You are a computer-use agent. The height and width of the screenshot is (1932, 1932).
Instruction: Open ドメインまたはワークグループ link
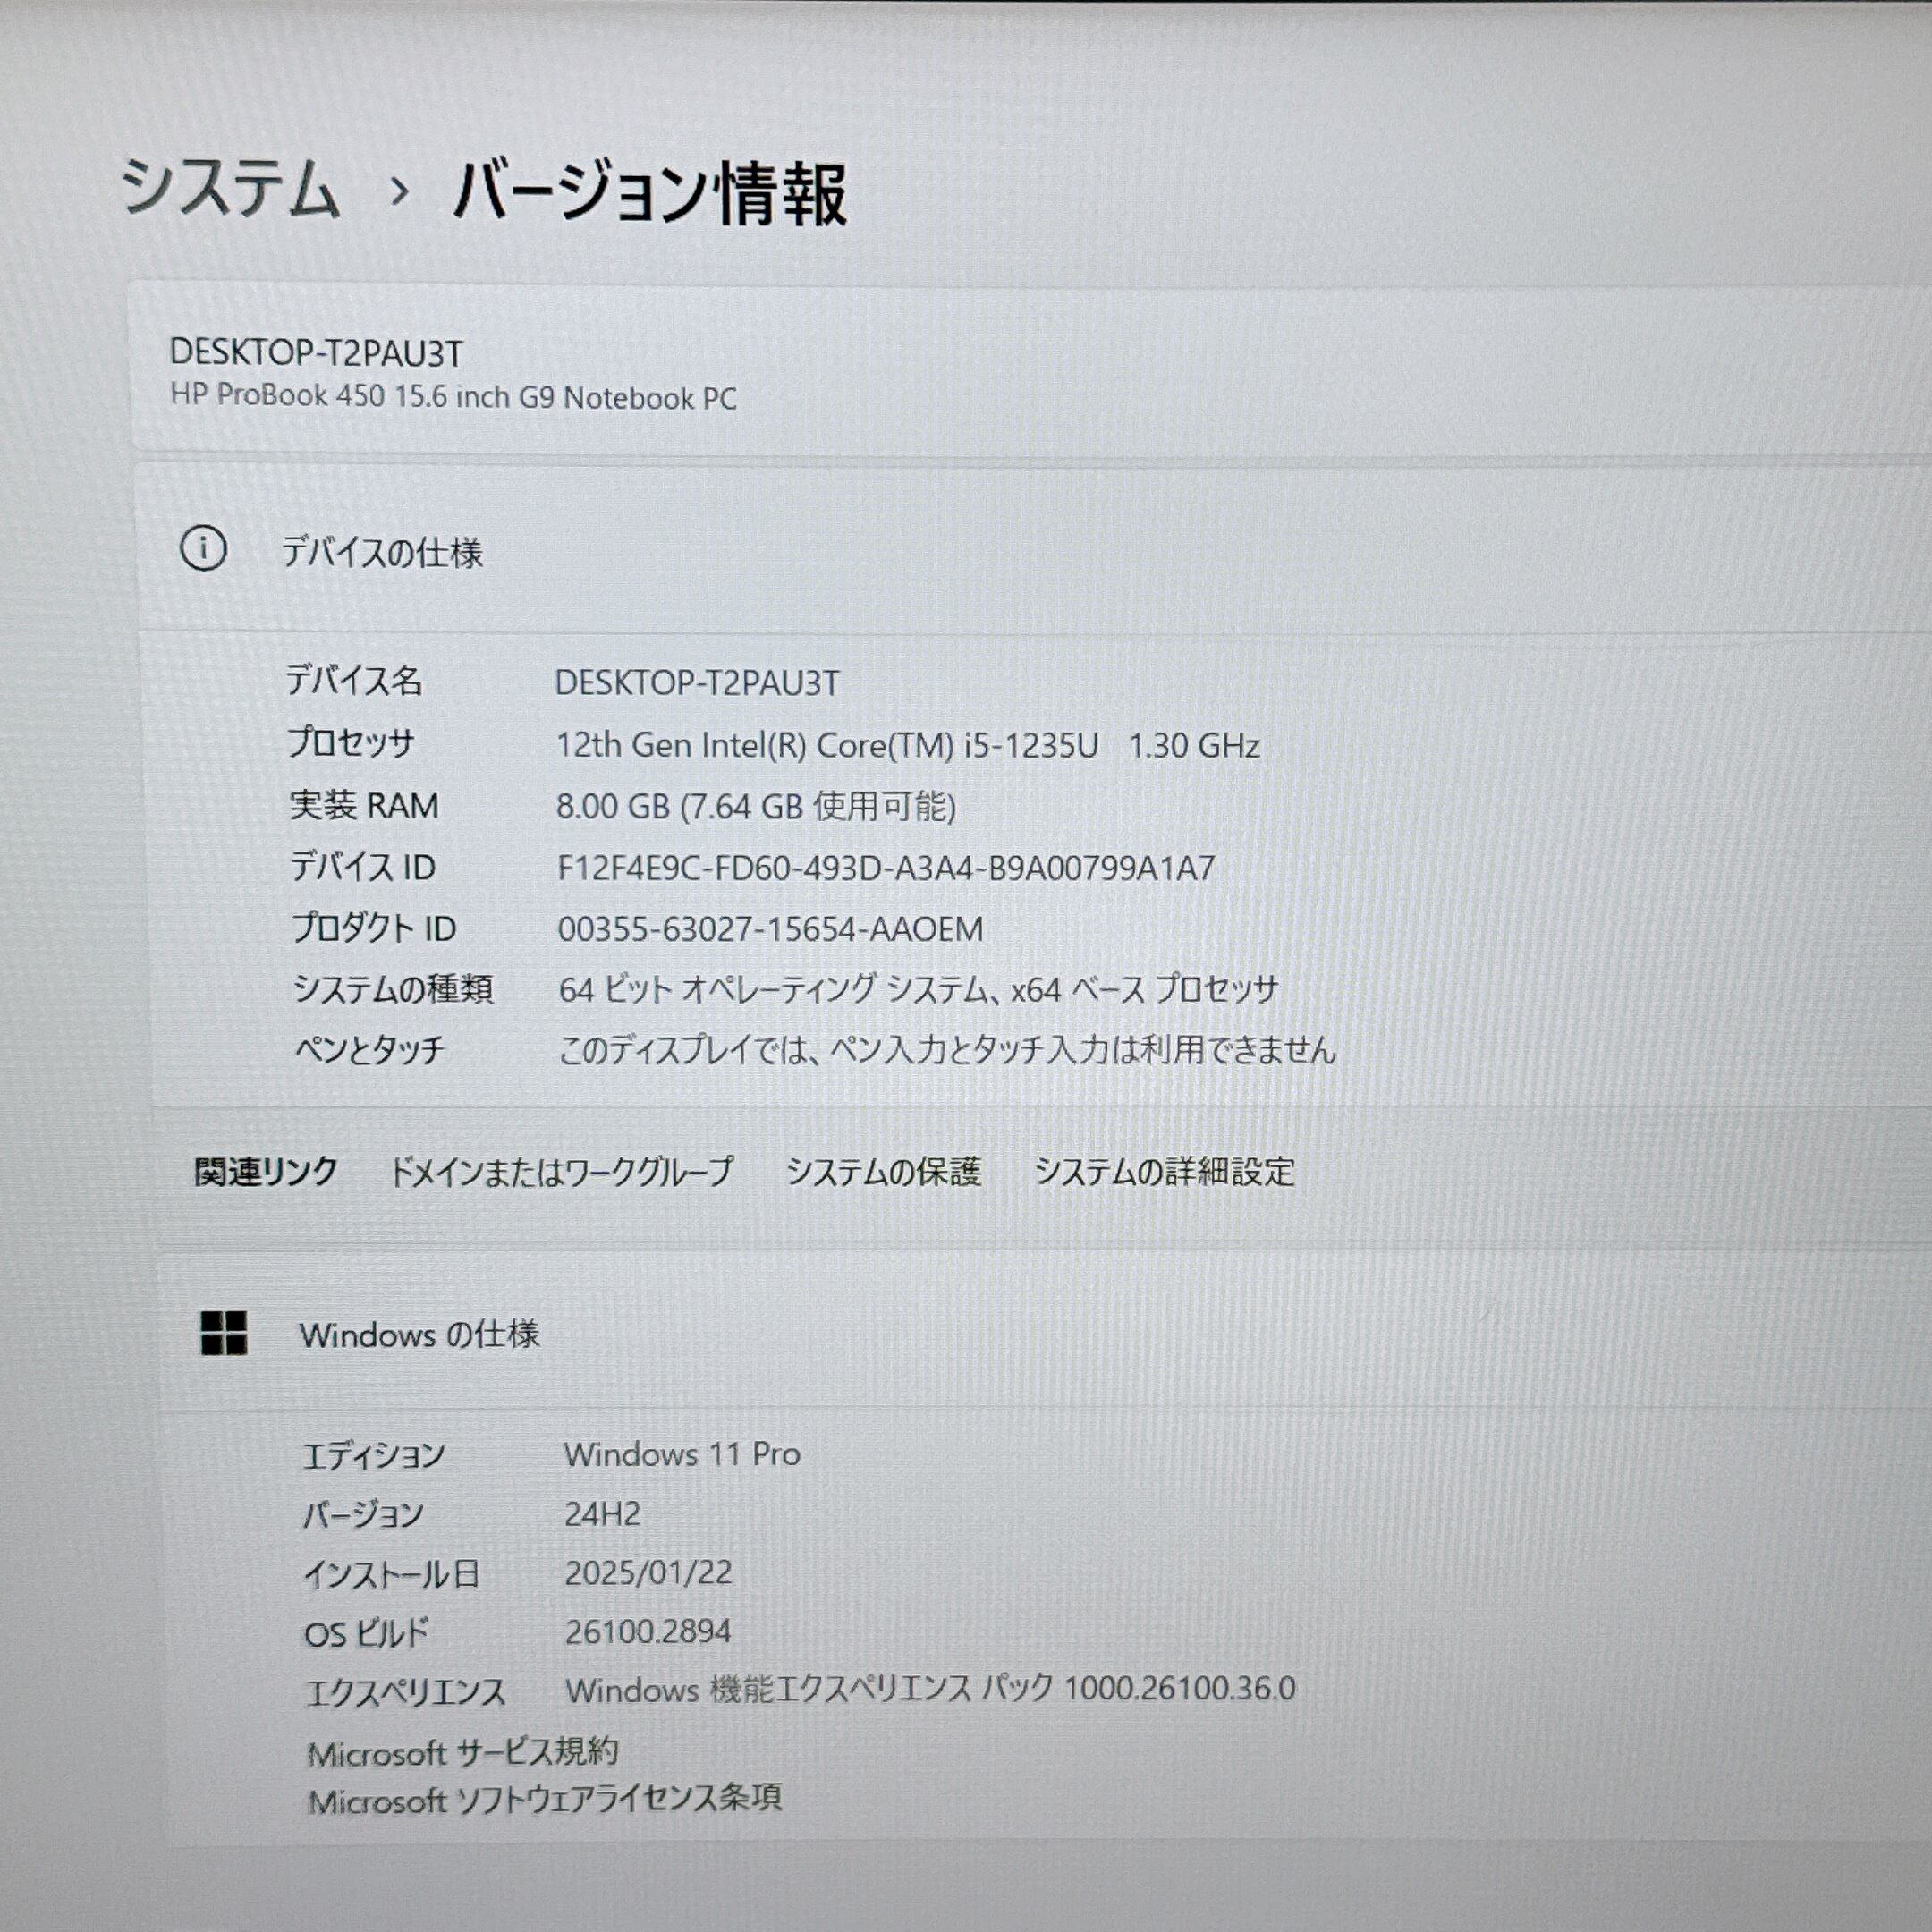click(560, 1171)
